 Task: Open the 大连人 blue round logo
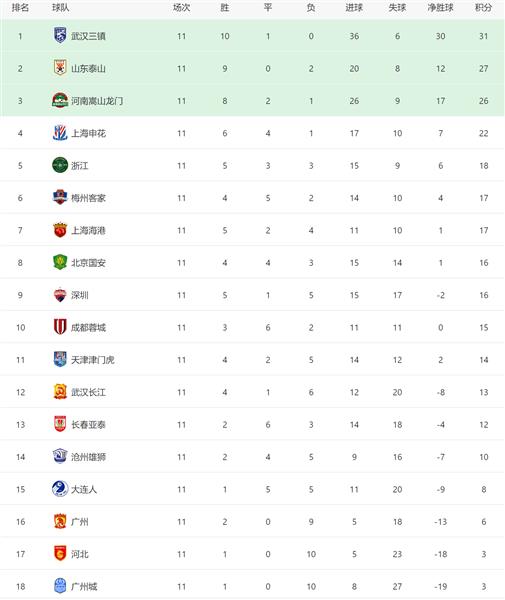(x=60, y=489)
